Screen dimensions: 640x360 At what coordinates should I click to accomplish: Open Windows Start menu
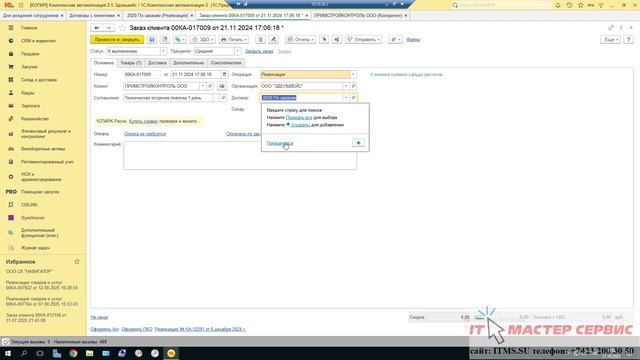[x=8, y=353]
